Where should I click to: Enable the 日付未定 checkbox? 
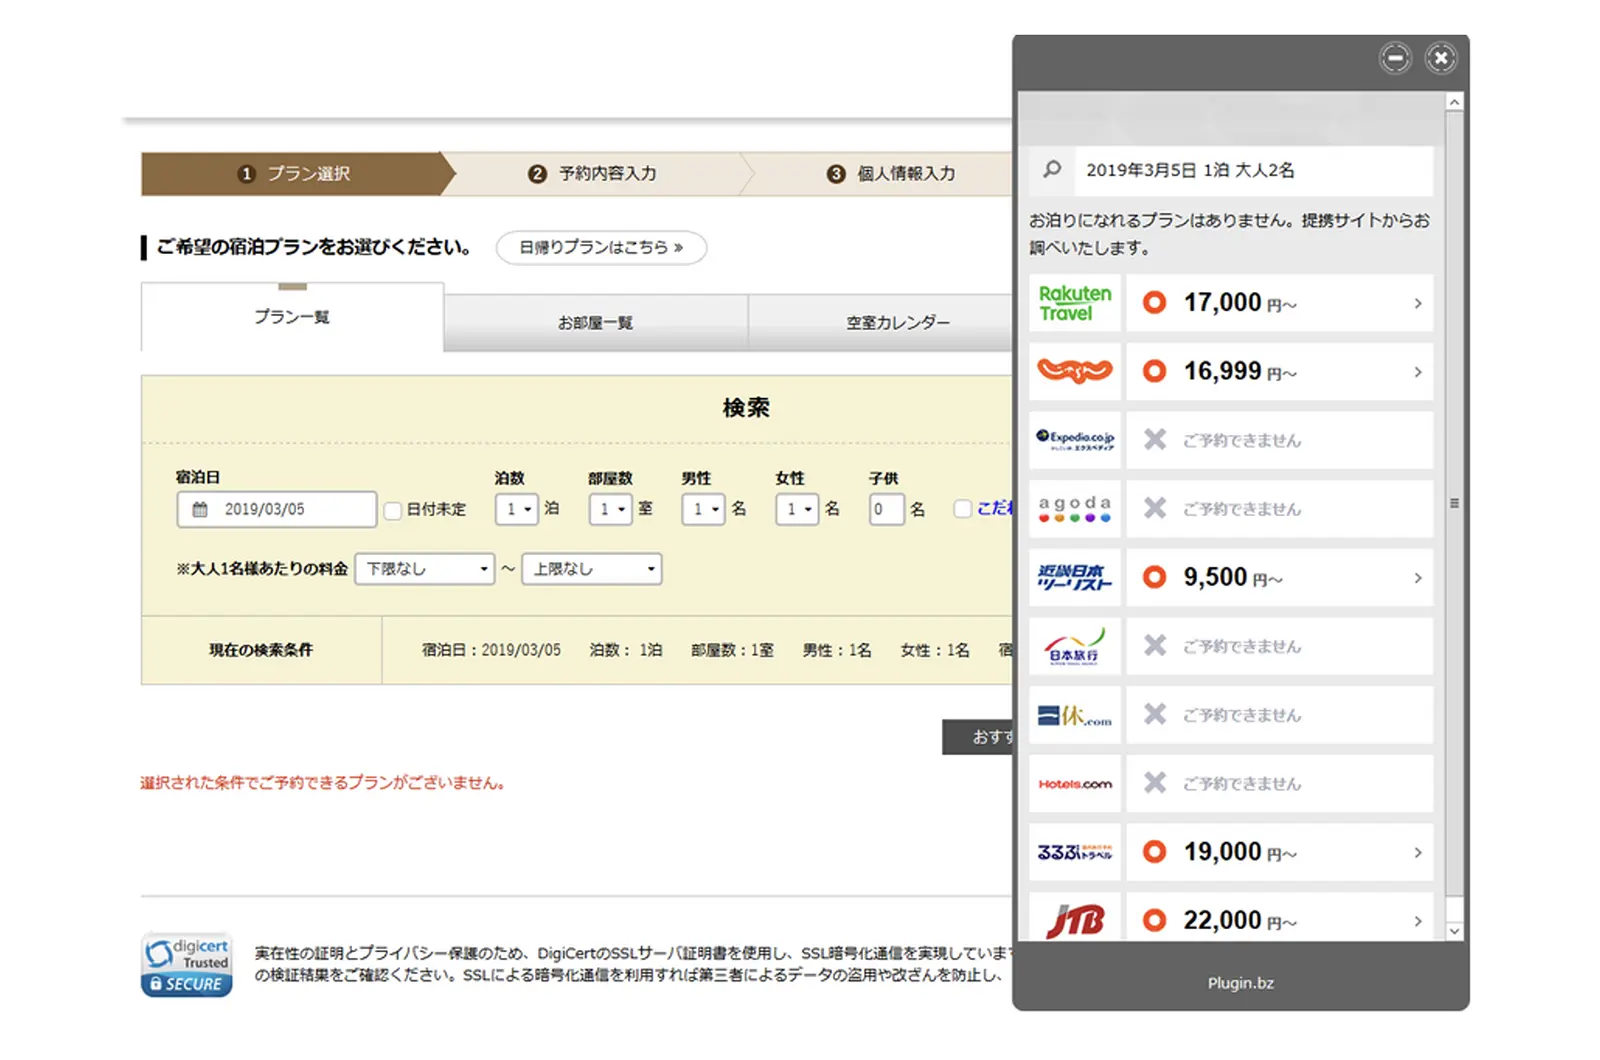393,510
